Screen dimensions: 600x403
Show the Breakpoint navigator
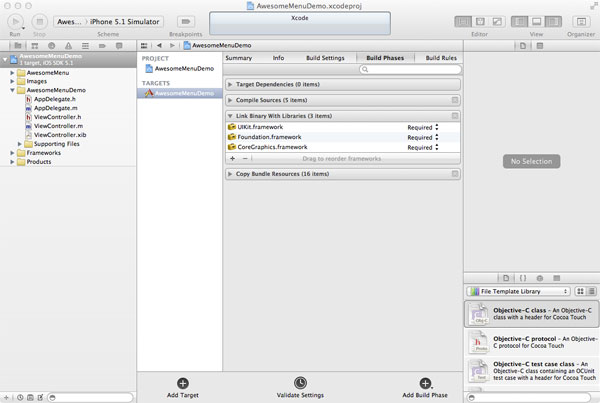tap(102, 46)
